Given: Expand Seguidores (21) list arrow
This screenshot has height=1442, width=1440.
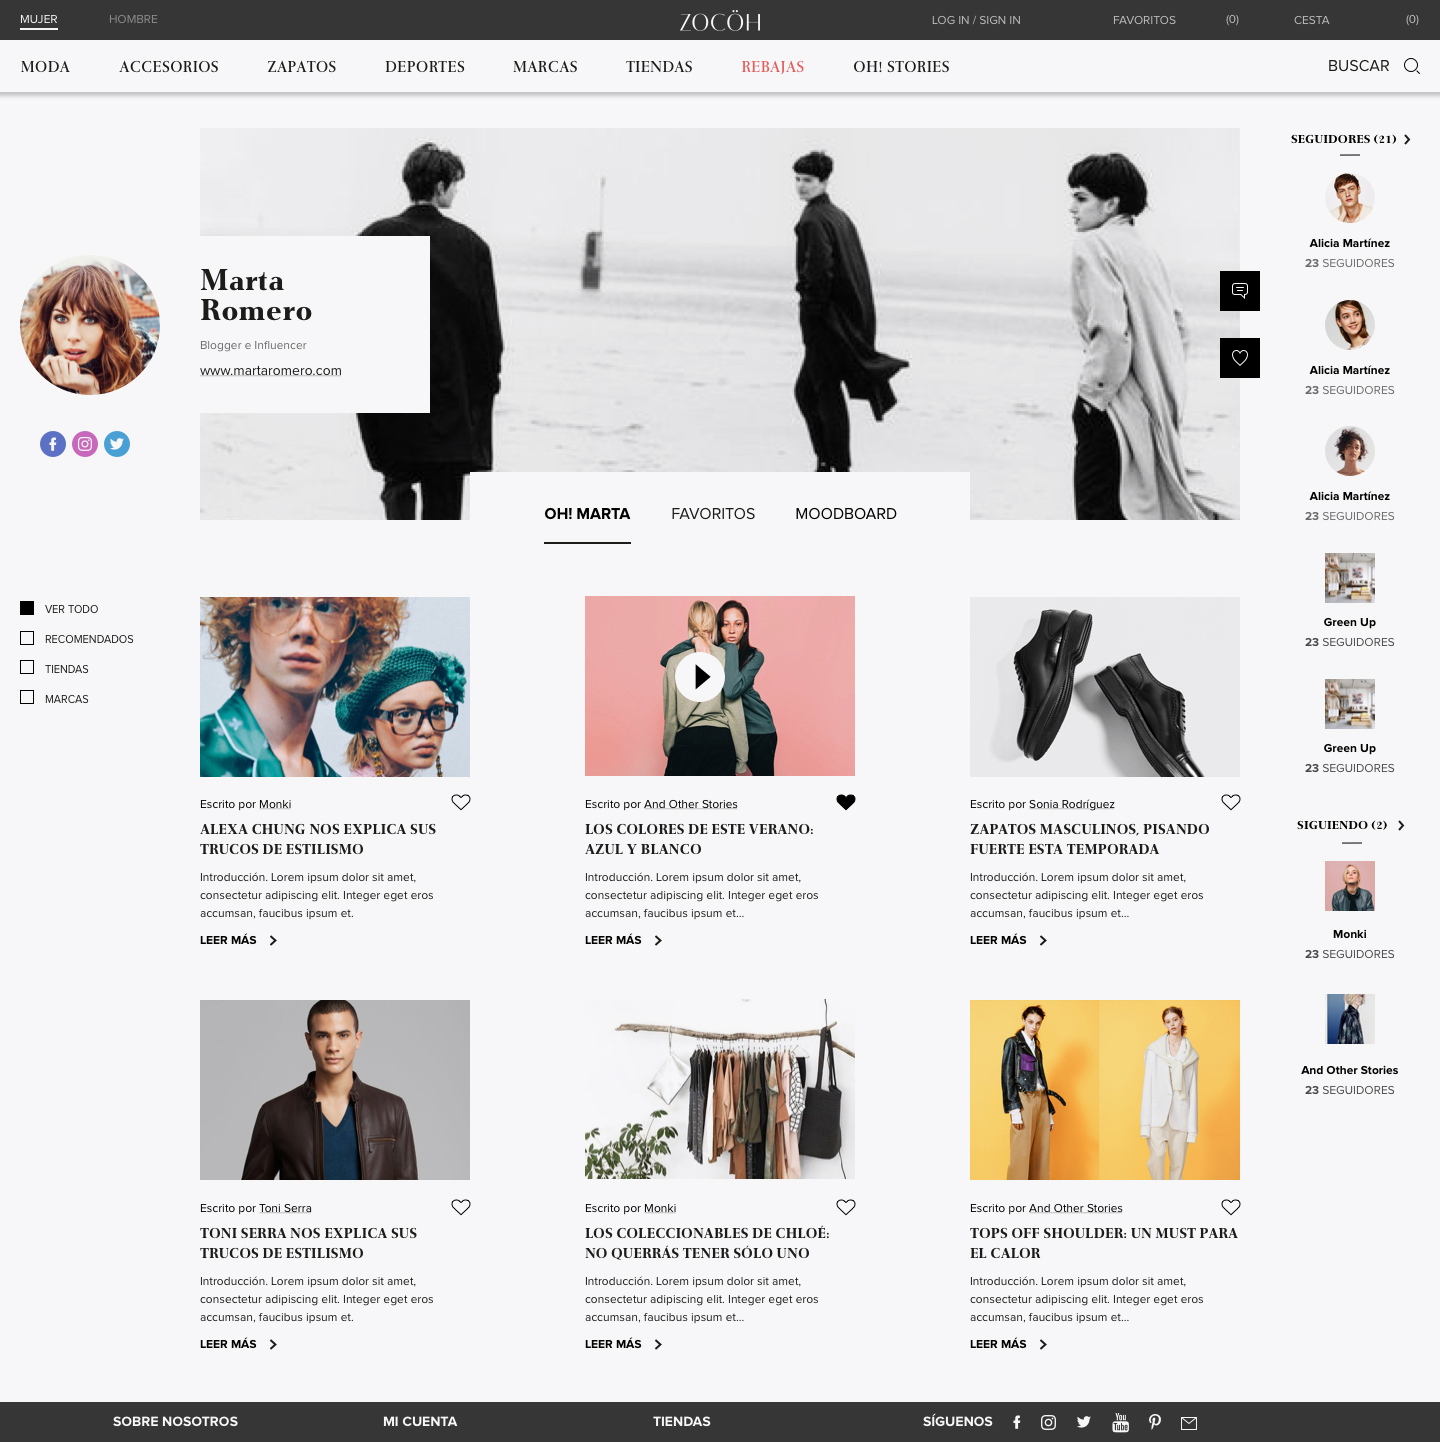Looking at the screenshot, I should coord(1407,140).
